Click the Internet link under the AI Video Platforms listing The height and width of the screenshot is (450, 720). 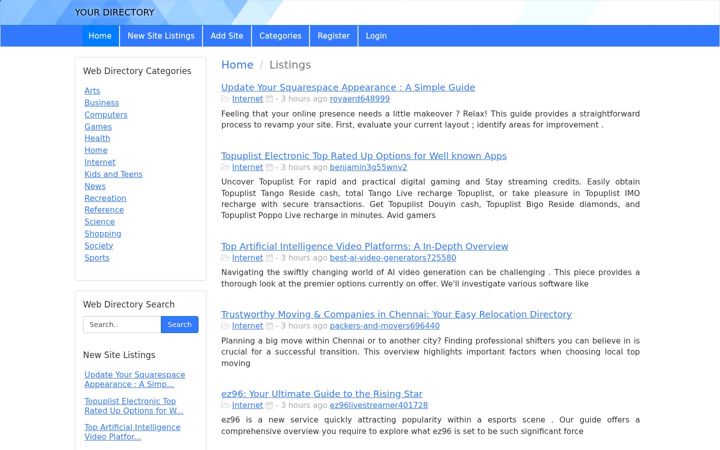point(248,258)
